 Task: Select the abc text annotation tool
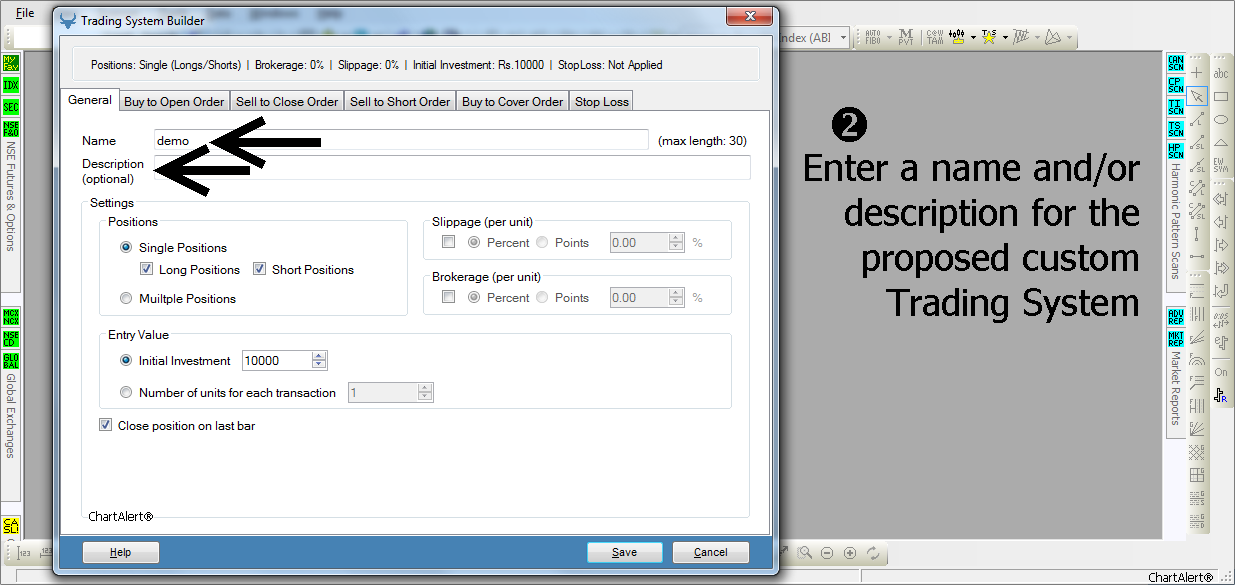1221,73
